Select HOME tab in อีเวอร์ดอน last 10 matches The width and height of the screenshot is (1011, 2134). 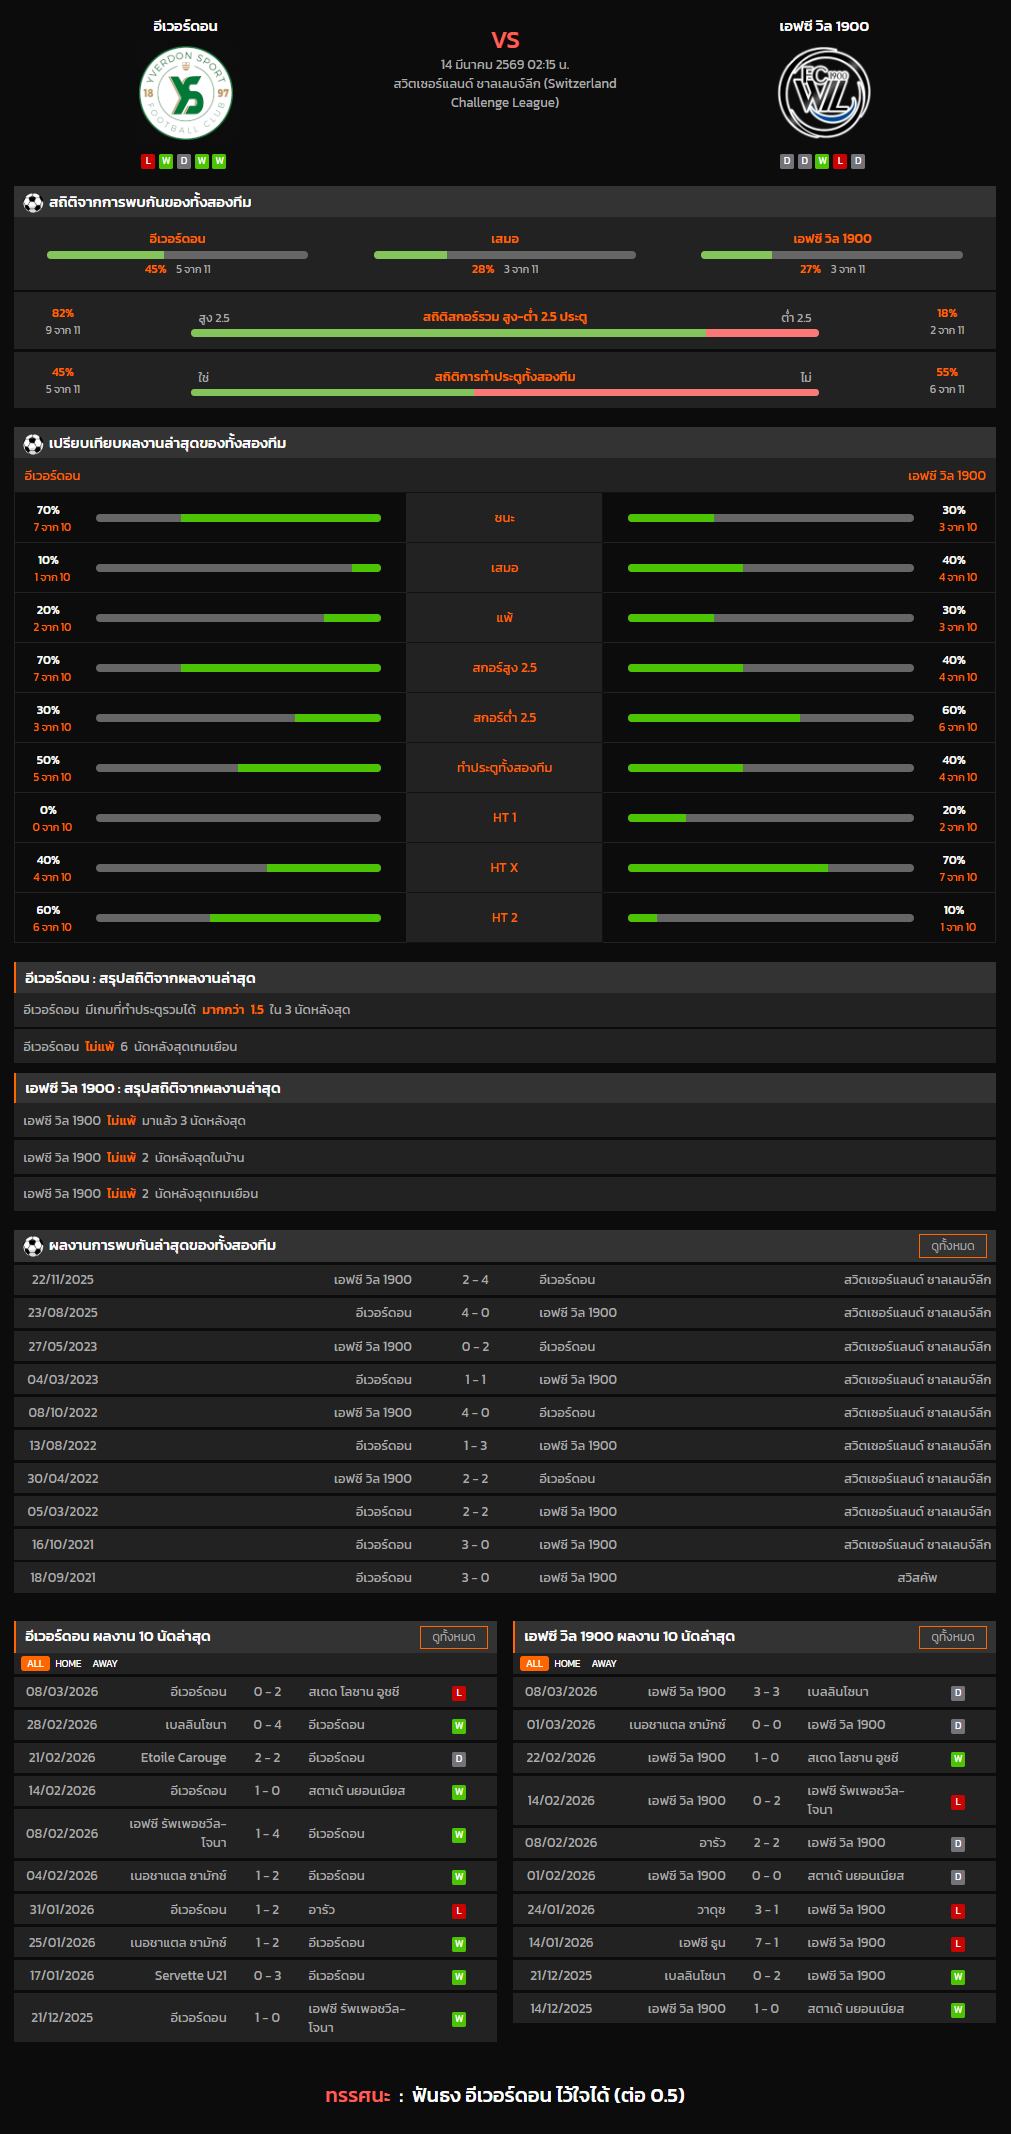(68, 1664)
